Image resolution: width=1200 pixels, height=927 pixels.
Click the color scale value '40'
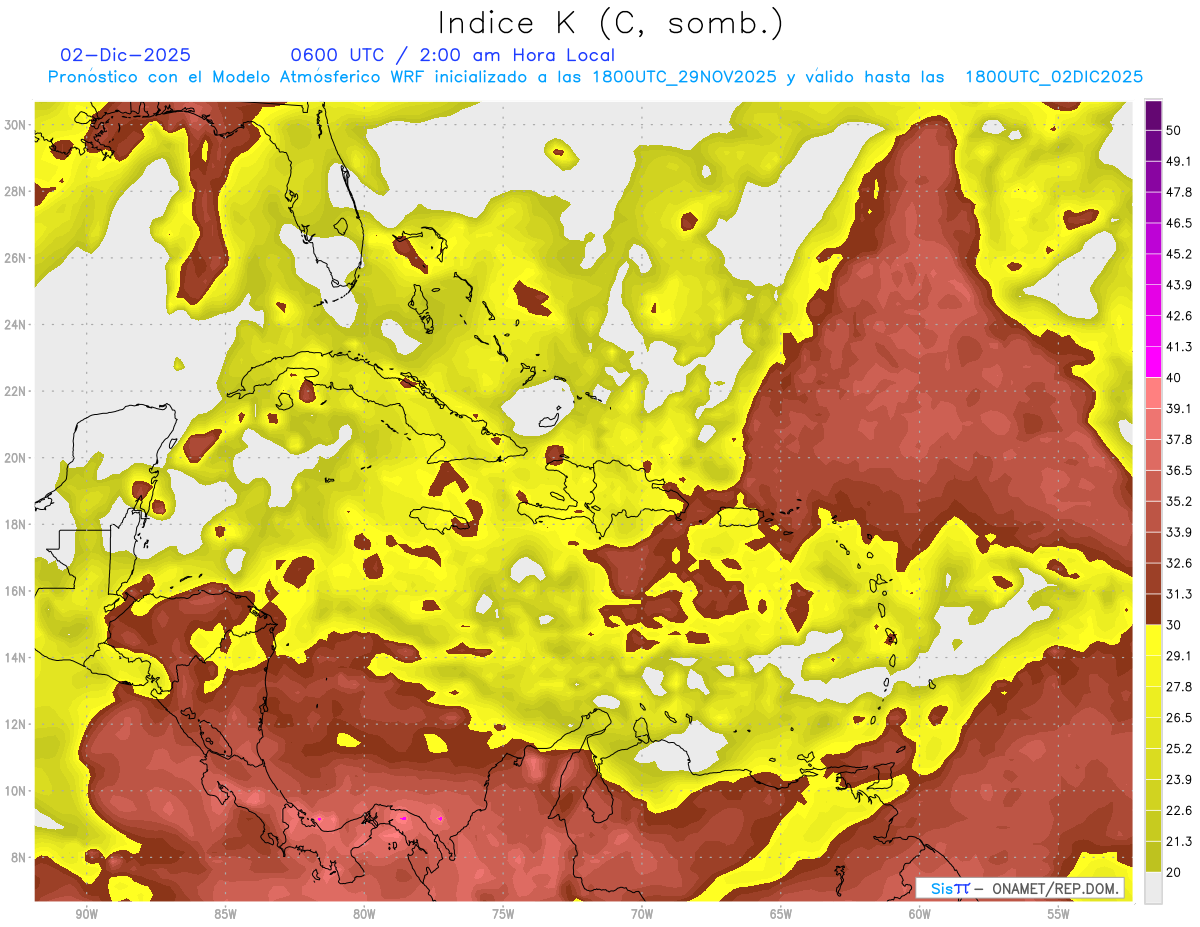[1174, 378]
